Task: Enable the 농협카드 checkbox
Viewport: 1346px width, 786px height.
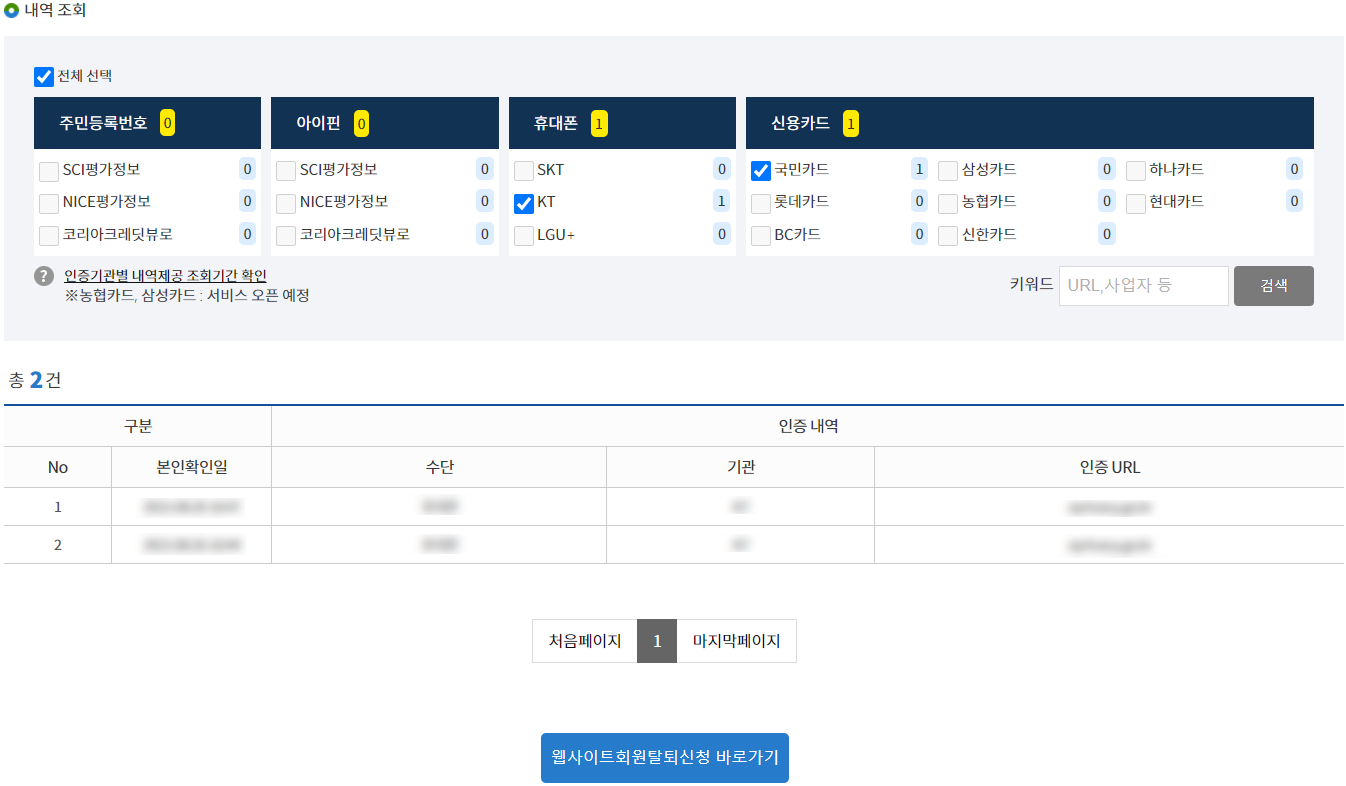Action: [x=948, y=203]
